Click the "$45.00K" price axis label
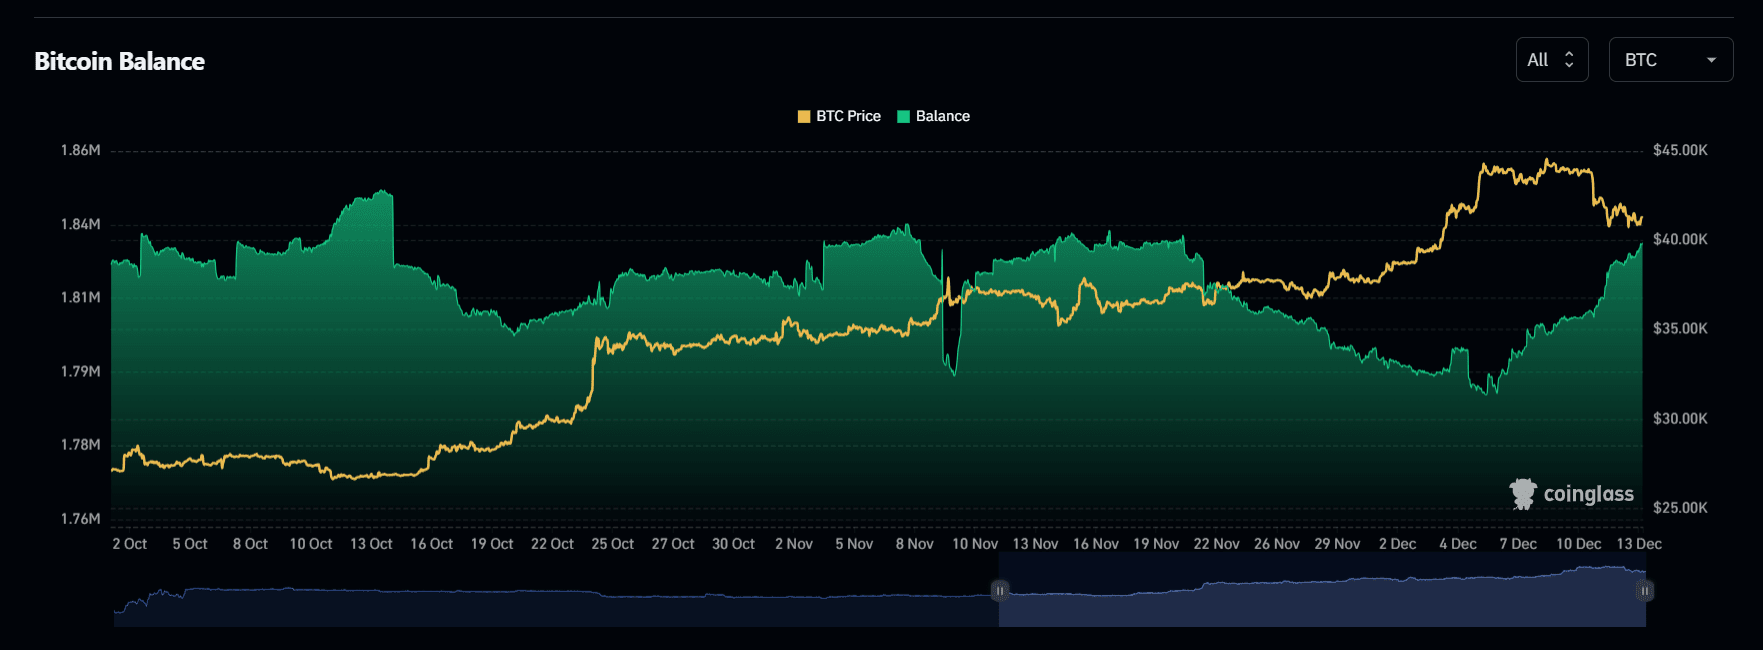Image resolution: width=1763 pixels, height=650 pixels. [1680, 150]
